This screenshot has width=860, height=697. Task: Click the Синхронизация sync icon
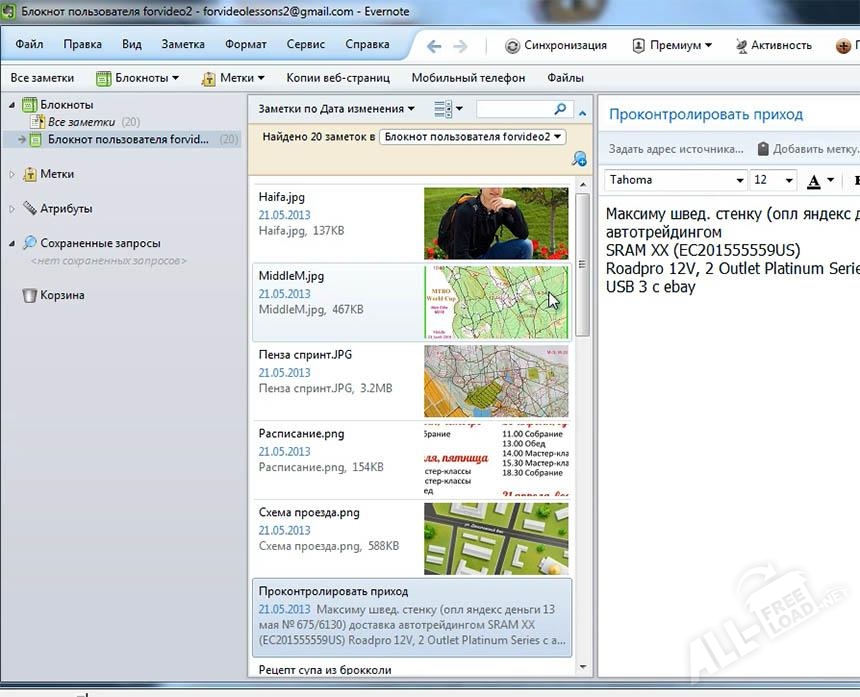pos(512,45)
